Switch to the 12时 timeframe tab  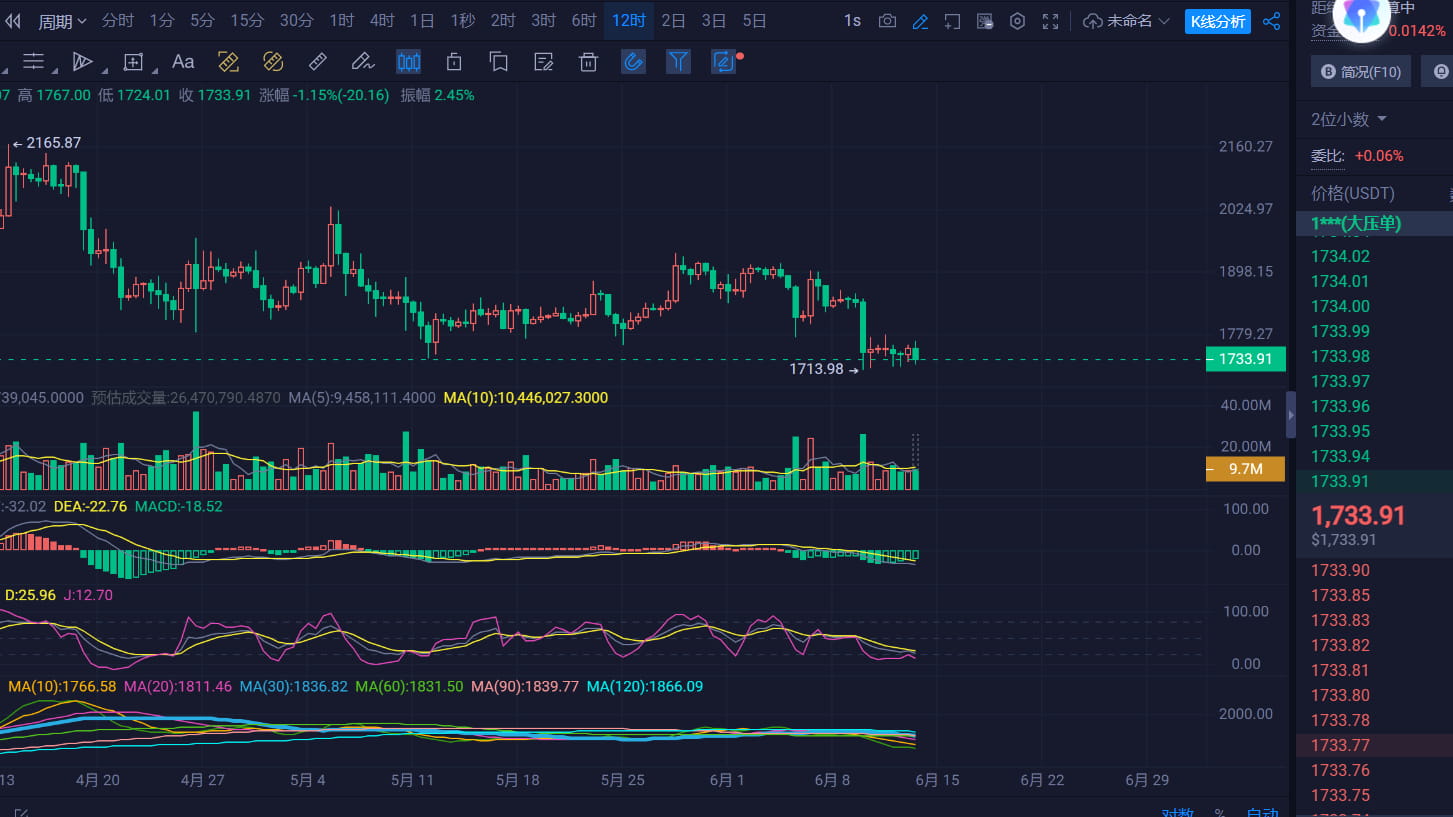pyautogui.click(x=628, y=20)
